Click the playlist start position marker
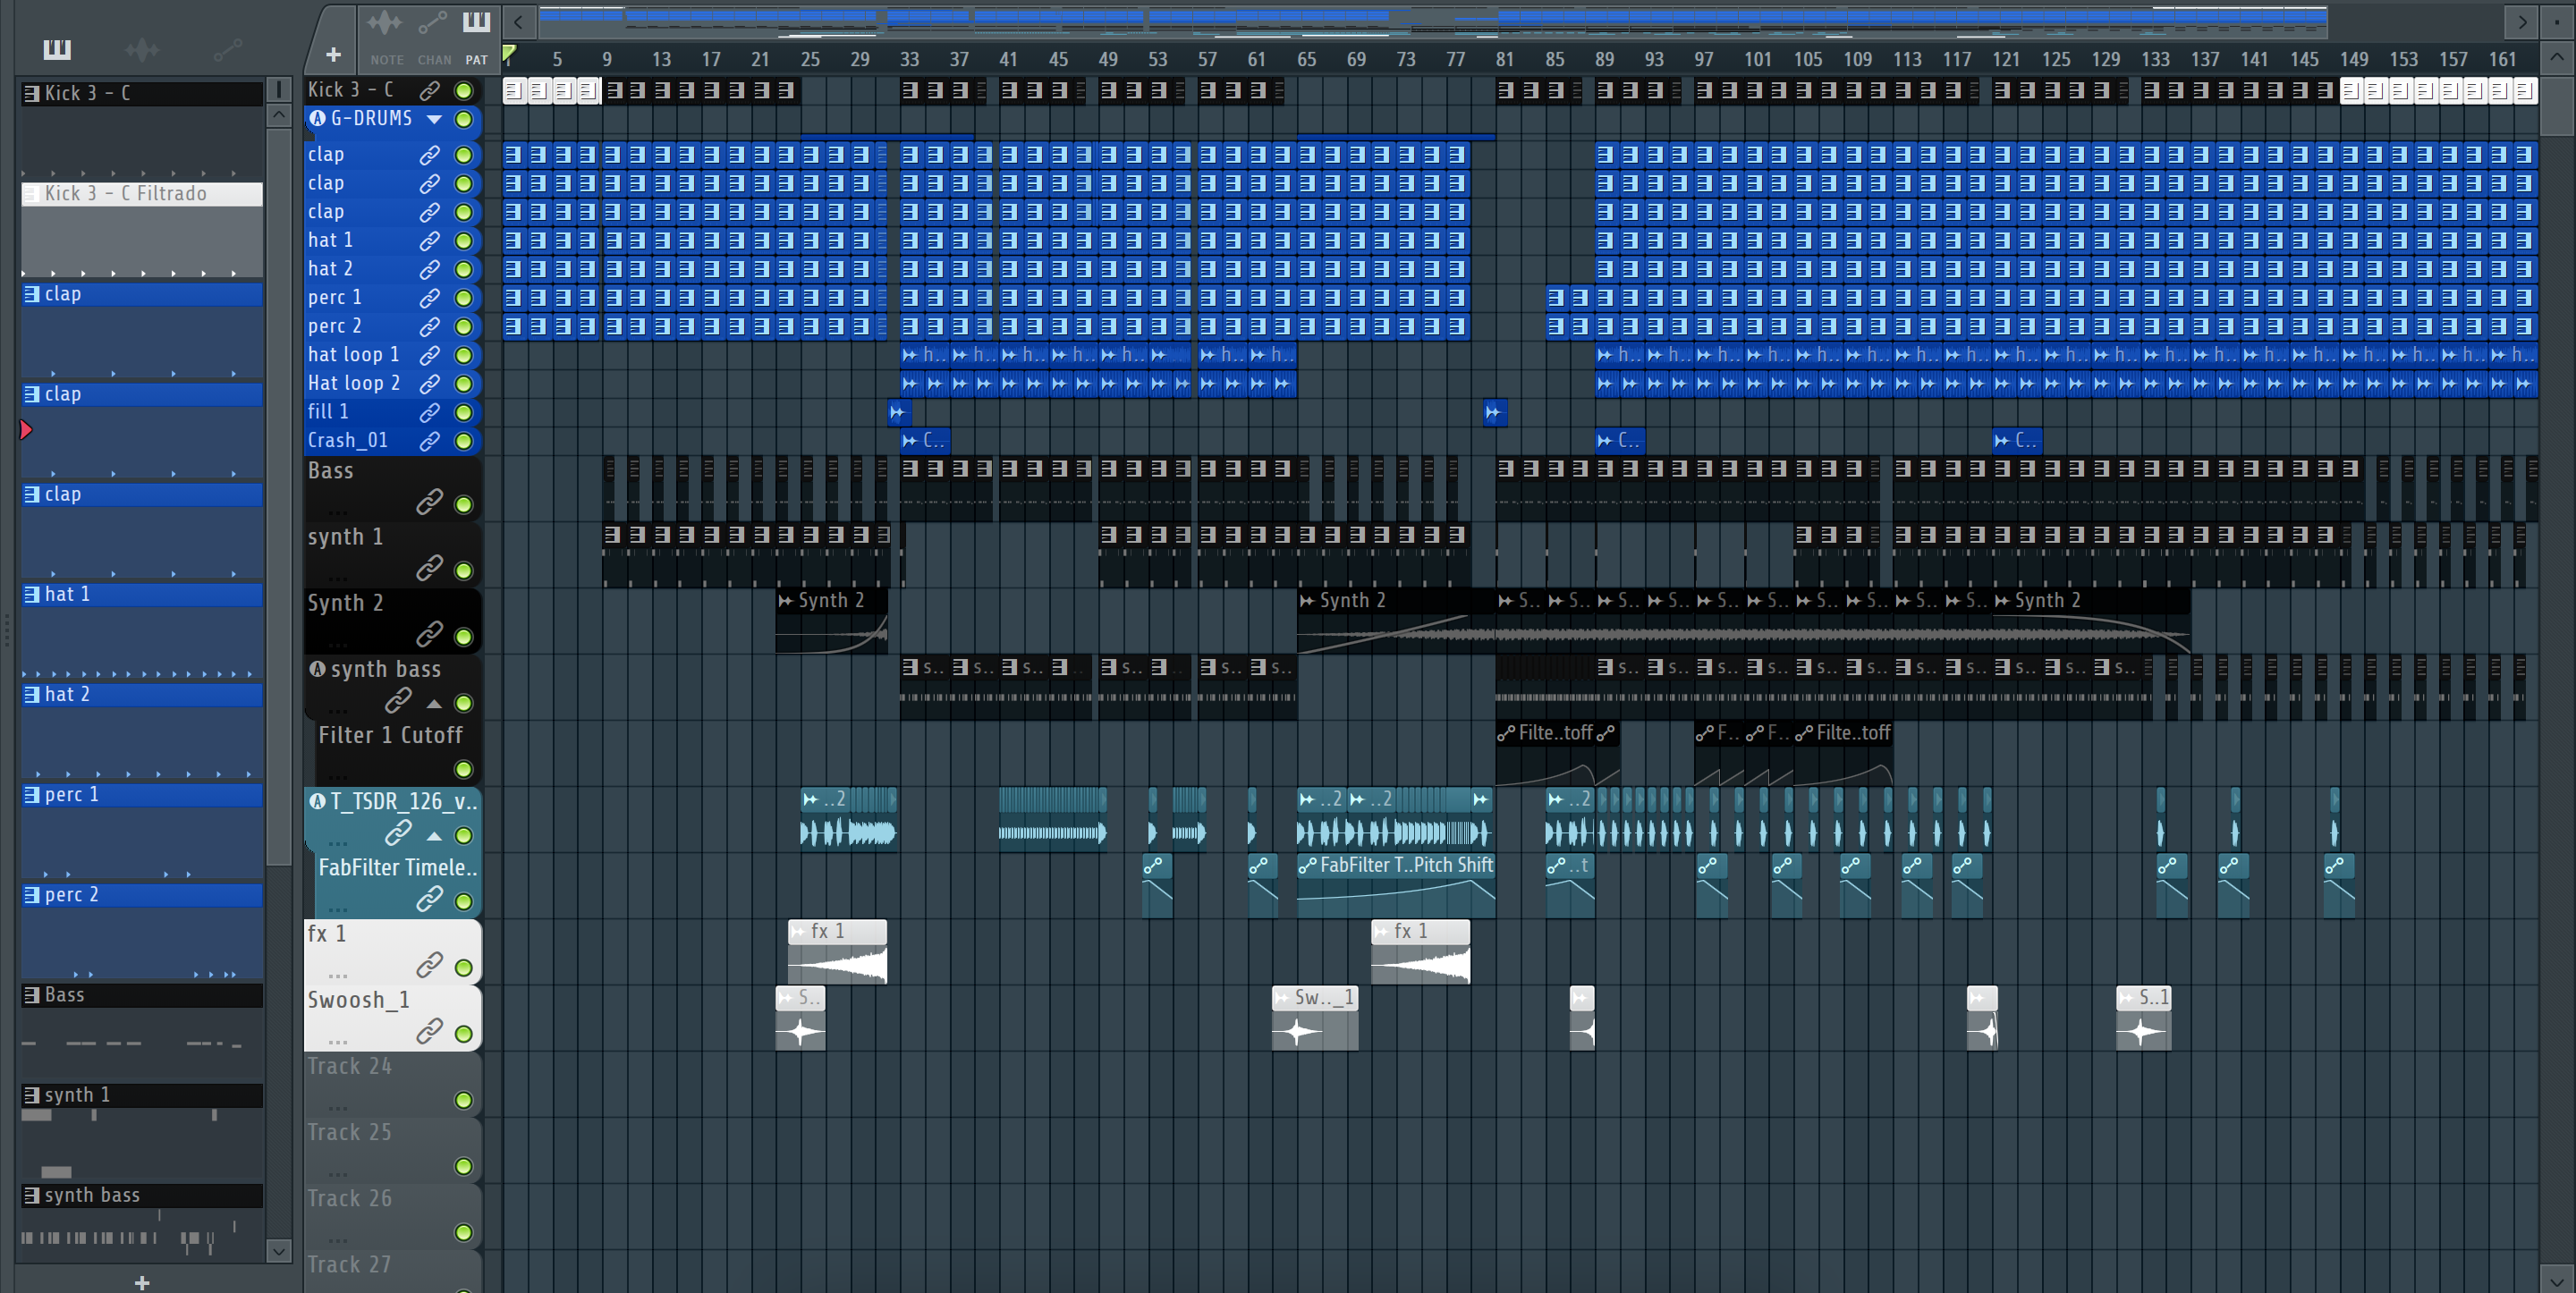The width and height of the screenshot is (2576, 1293). pyautogui.click(x=509, y=53)
